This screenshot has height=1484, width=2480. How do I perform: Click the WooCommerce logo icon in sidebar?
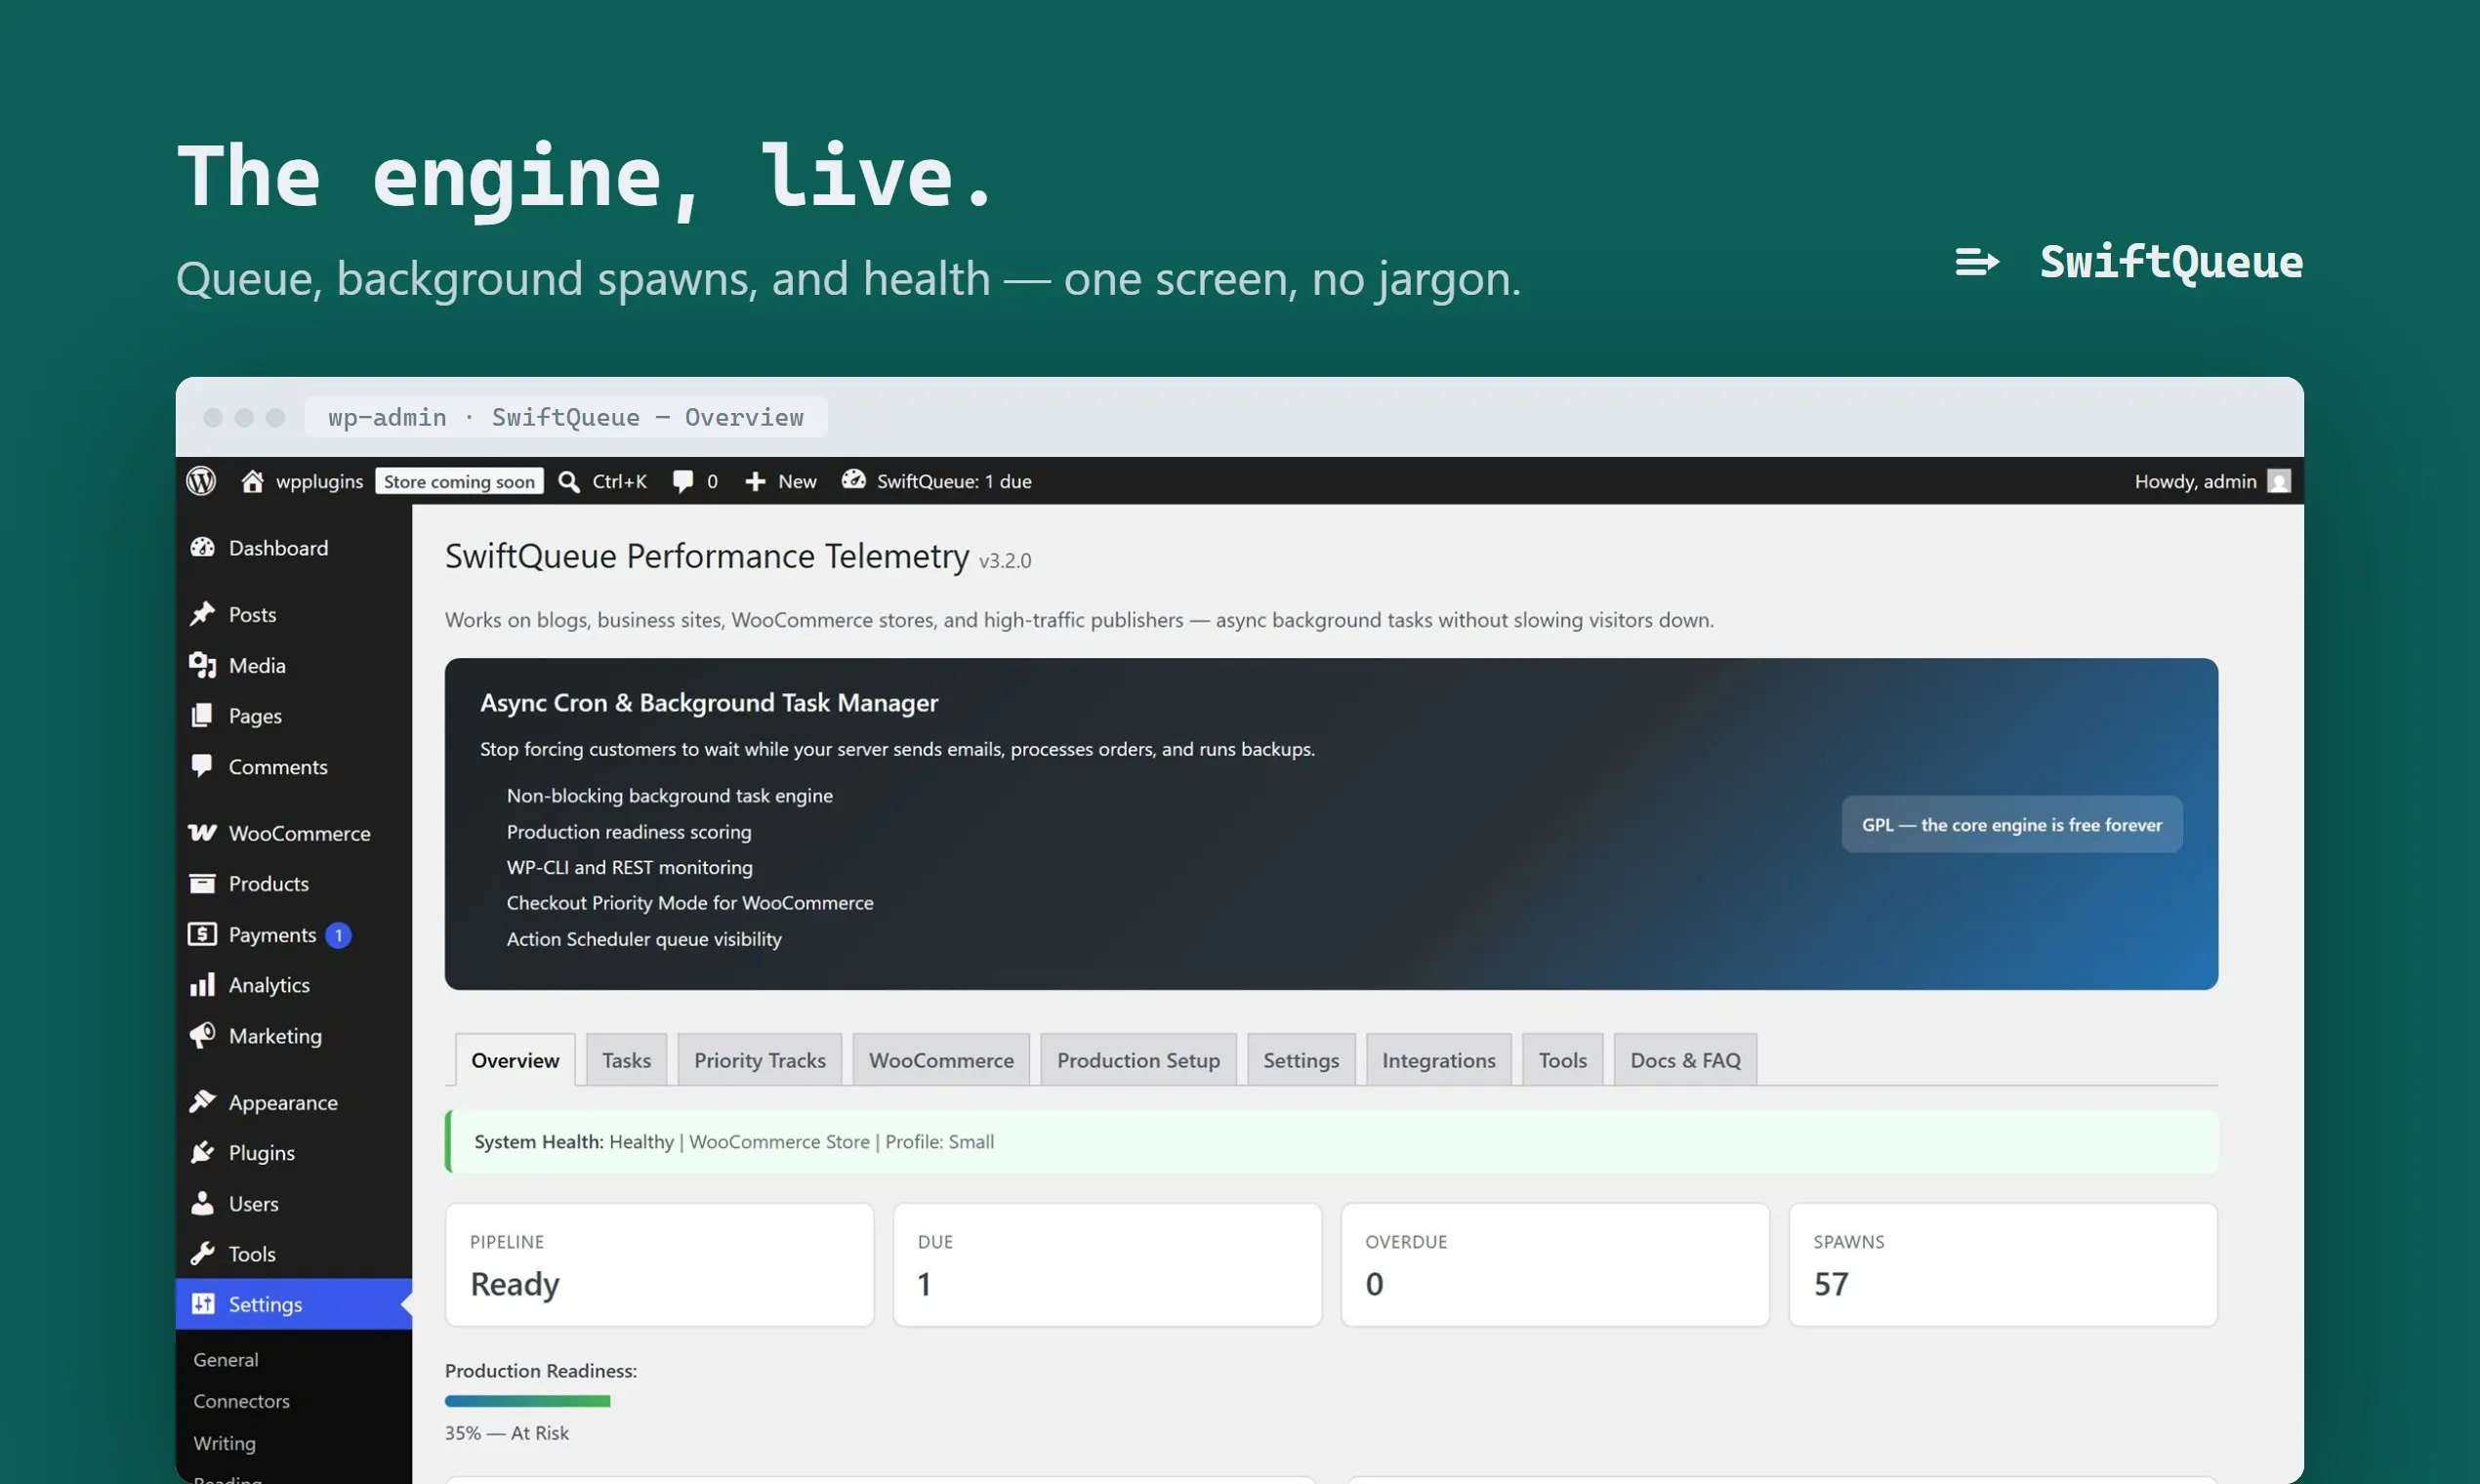click(x=203, y=832)
